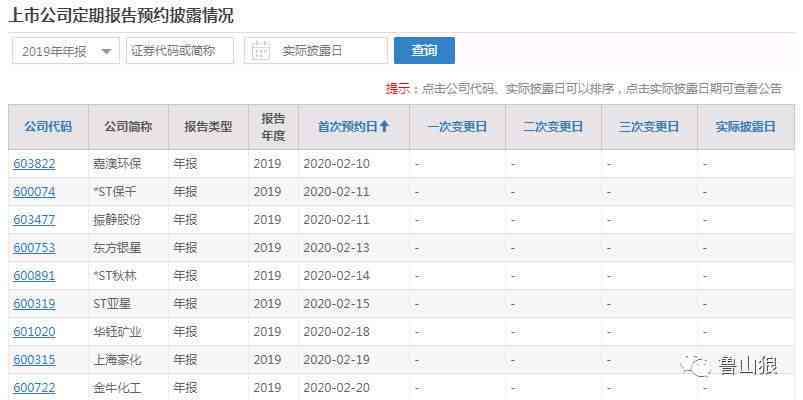803x400 pixels.
Task: Open company code 601020 link
Action: (x=34, y=331)
